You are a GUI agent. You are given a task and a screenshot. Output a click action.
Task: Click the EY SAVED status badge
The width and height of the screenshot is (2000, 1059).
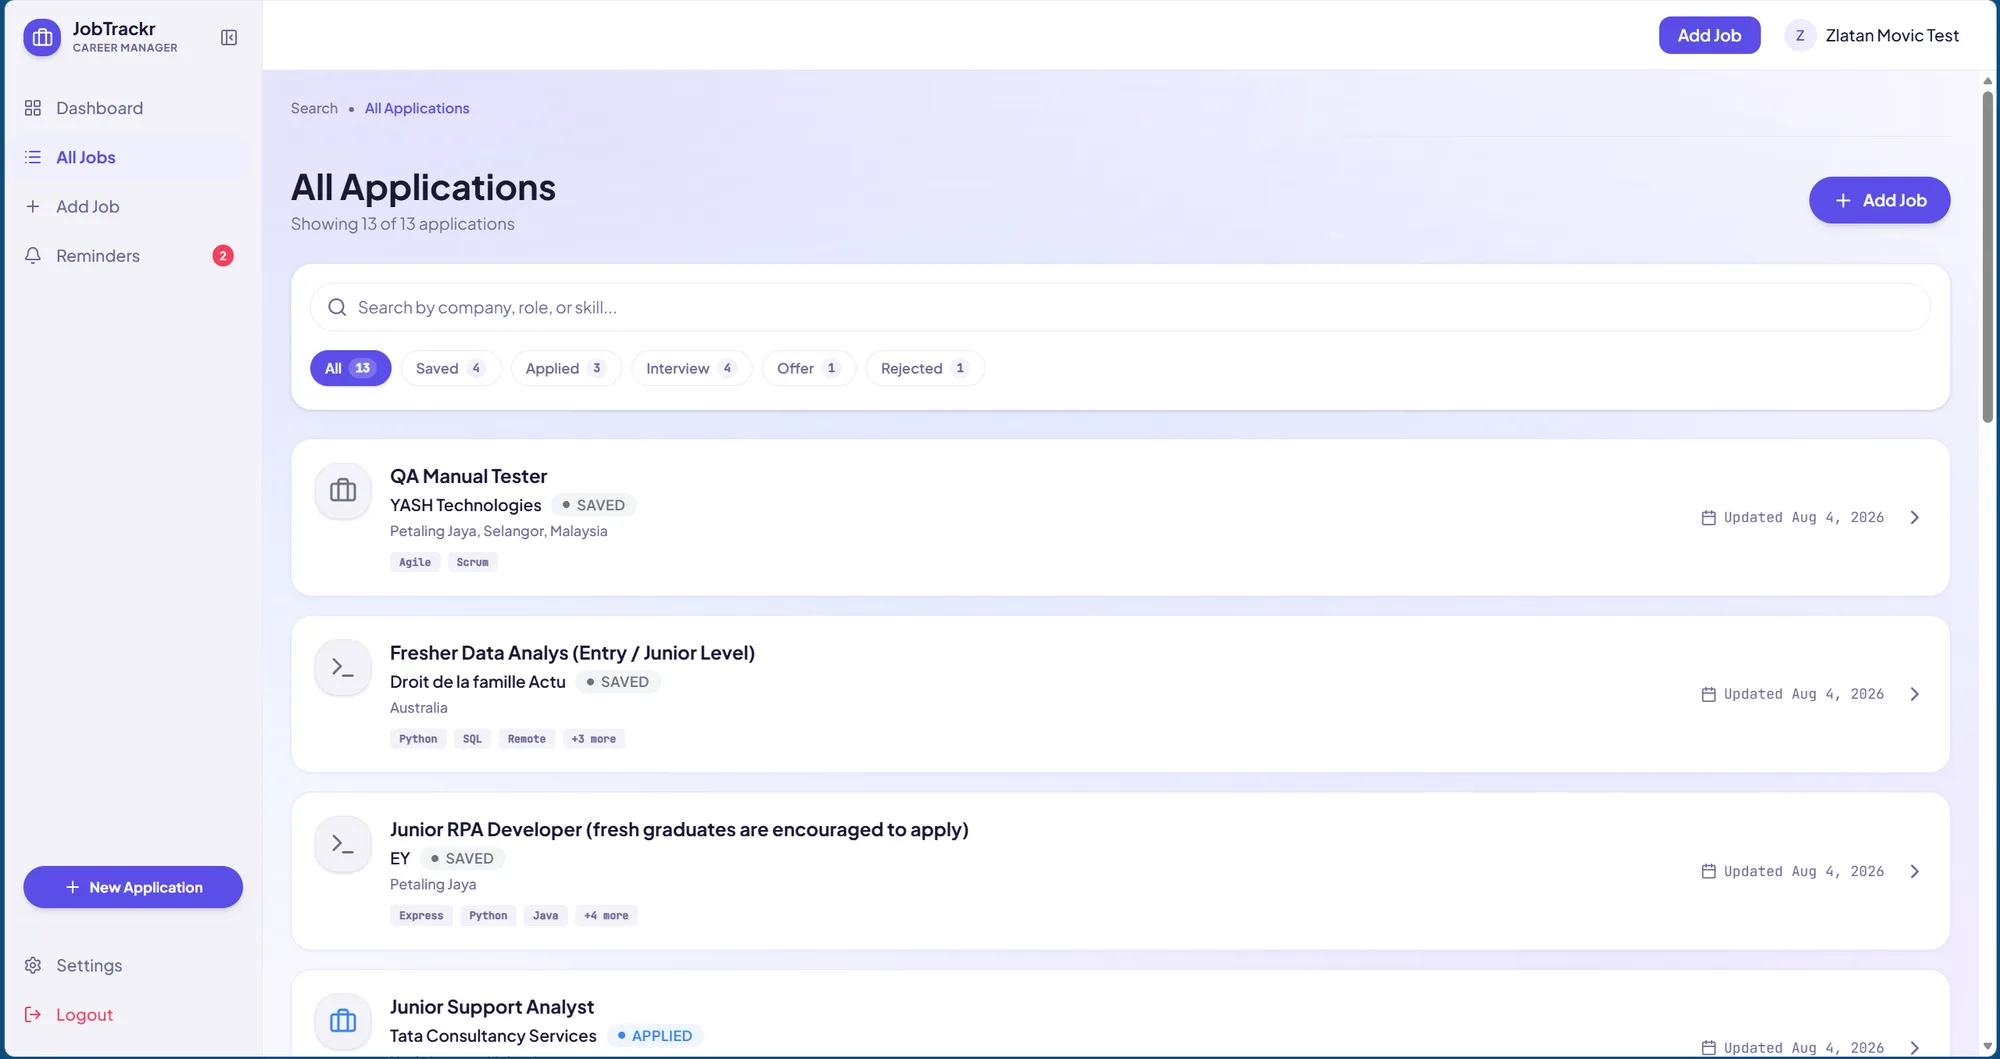tap(463, 858)
